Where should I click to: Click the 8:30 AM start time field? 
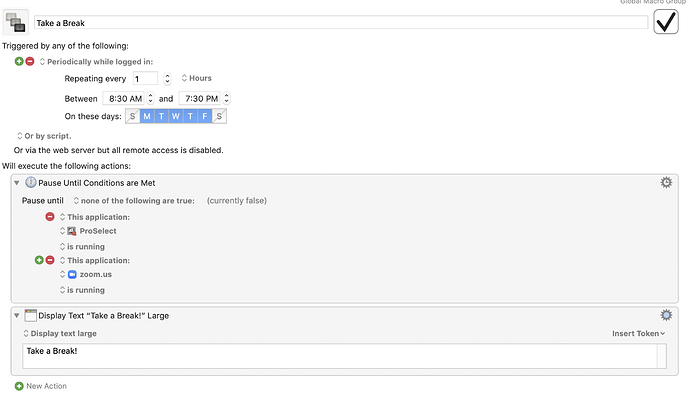click(x=124, y=99)
